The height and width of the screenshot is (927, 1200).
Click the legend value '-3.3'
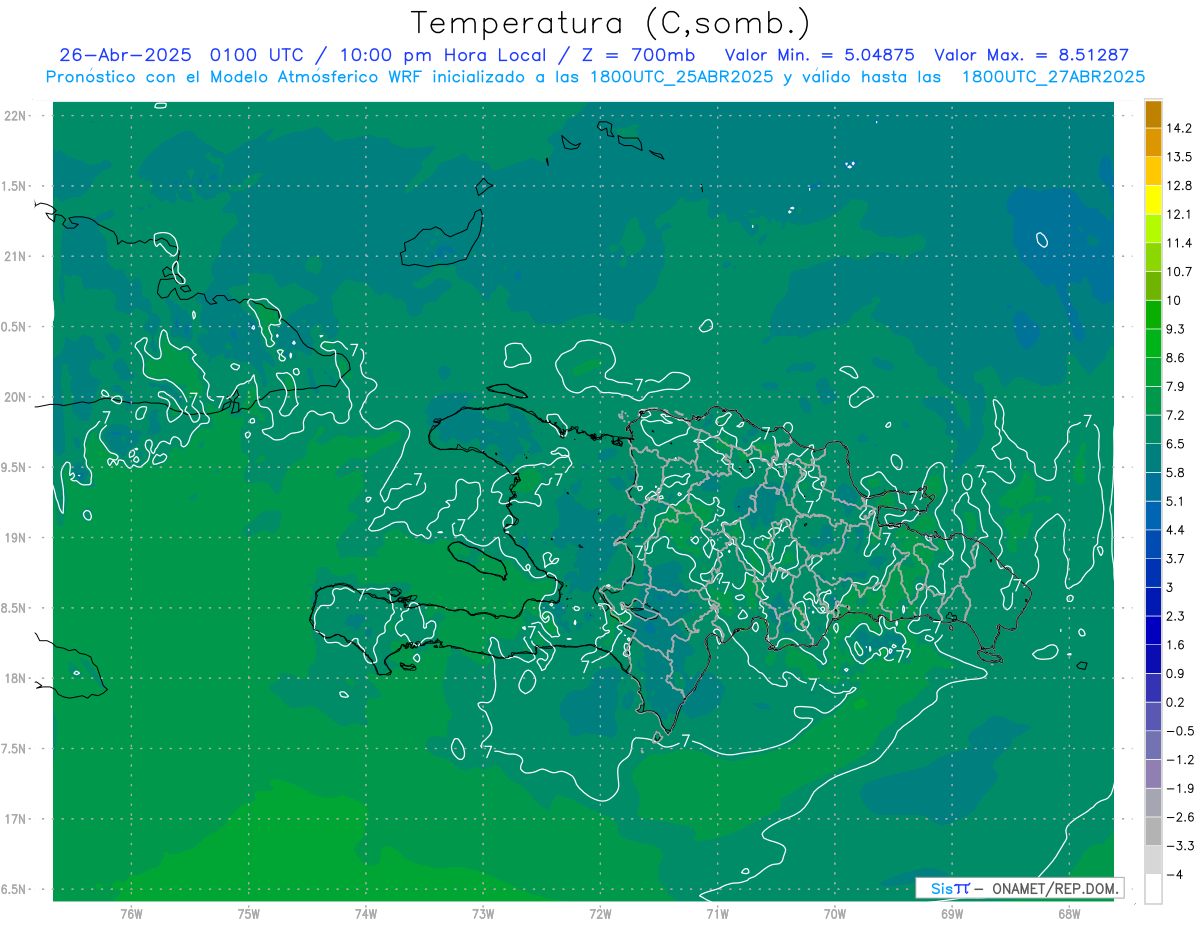1178,846
